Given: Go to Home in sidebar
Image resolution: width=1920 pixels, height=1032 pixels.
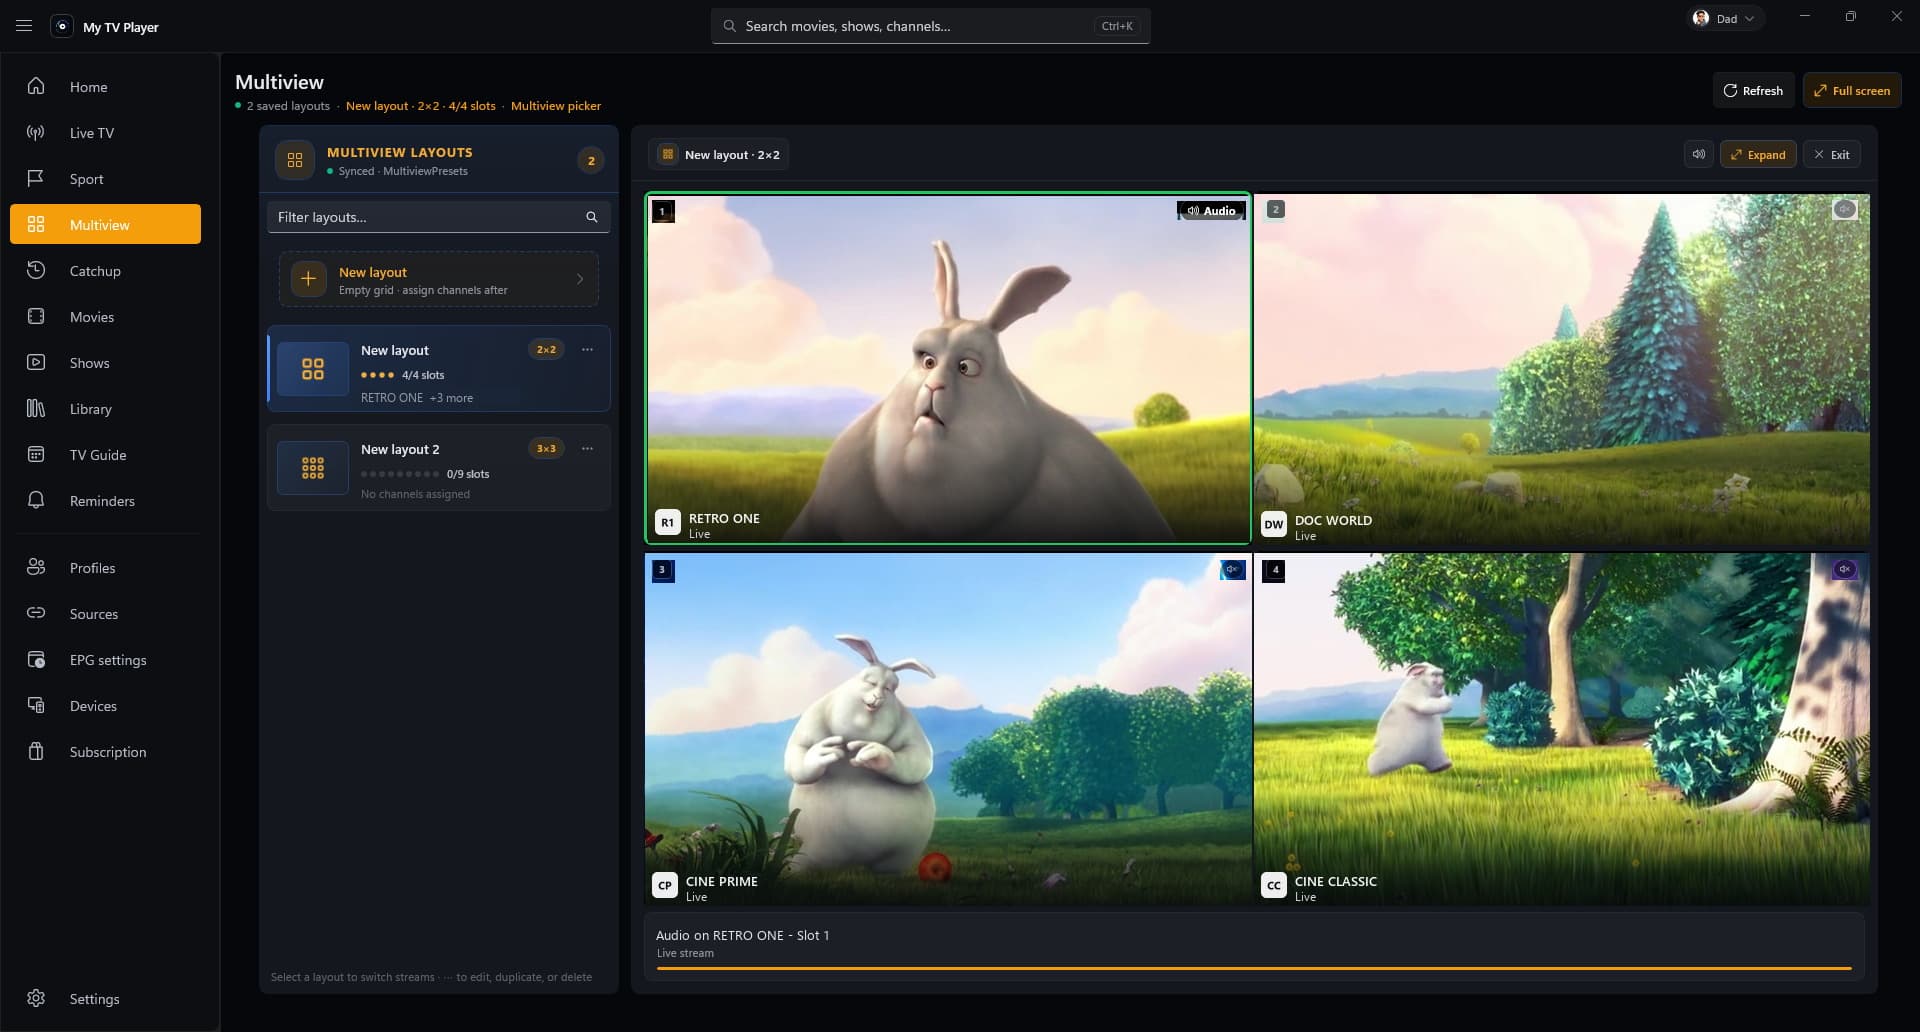Looking at the screenshot, I should point(105,87).
